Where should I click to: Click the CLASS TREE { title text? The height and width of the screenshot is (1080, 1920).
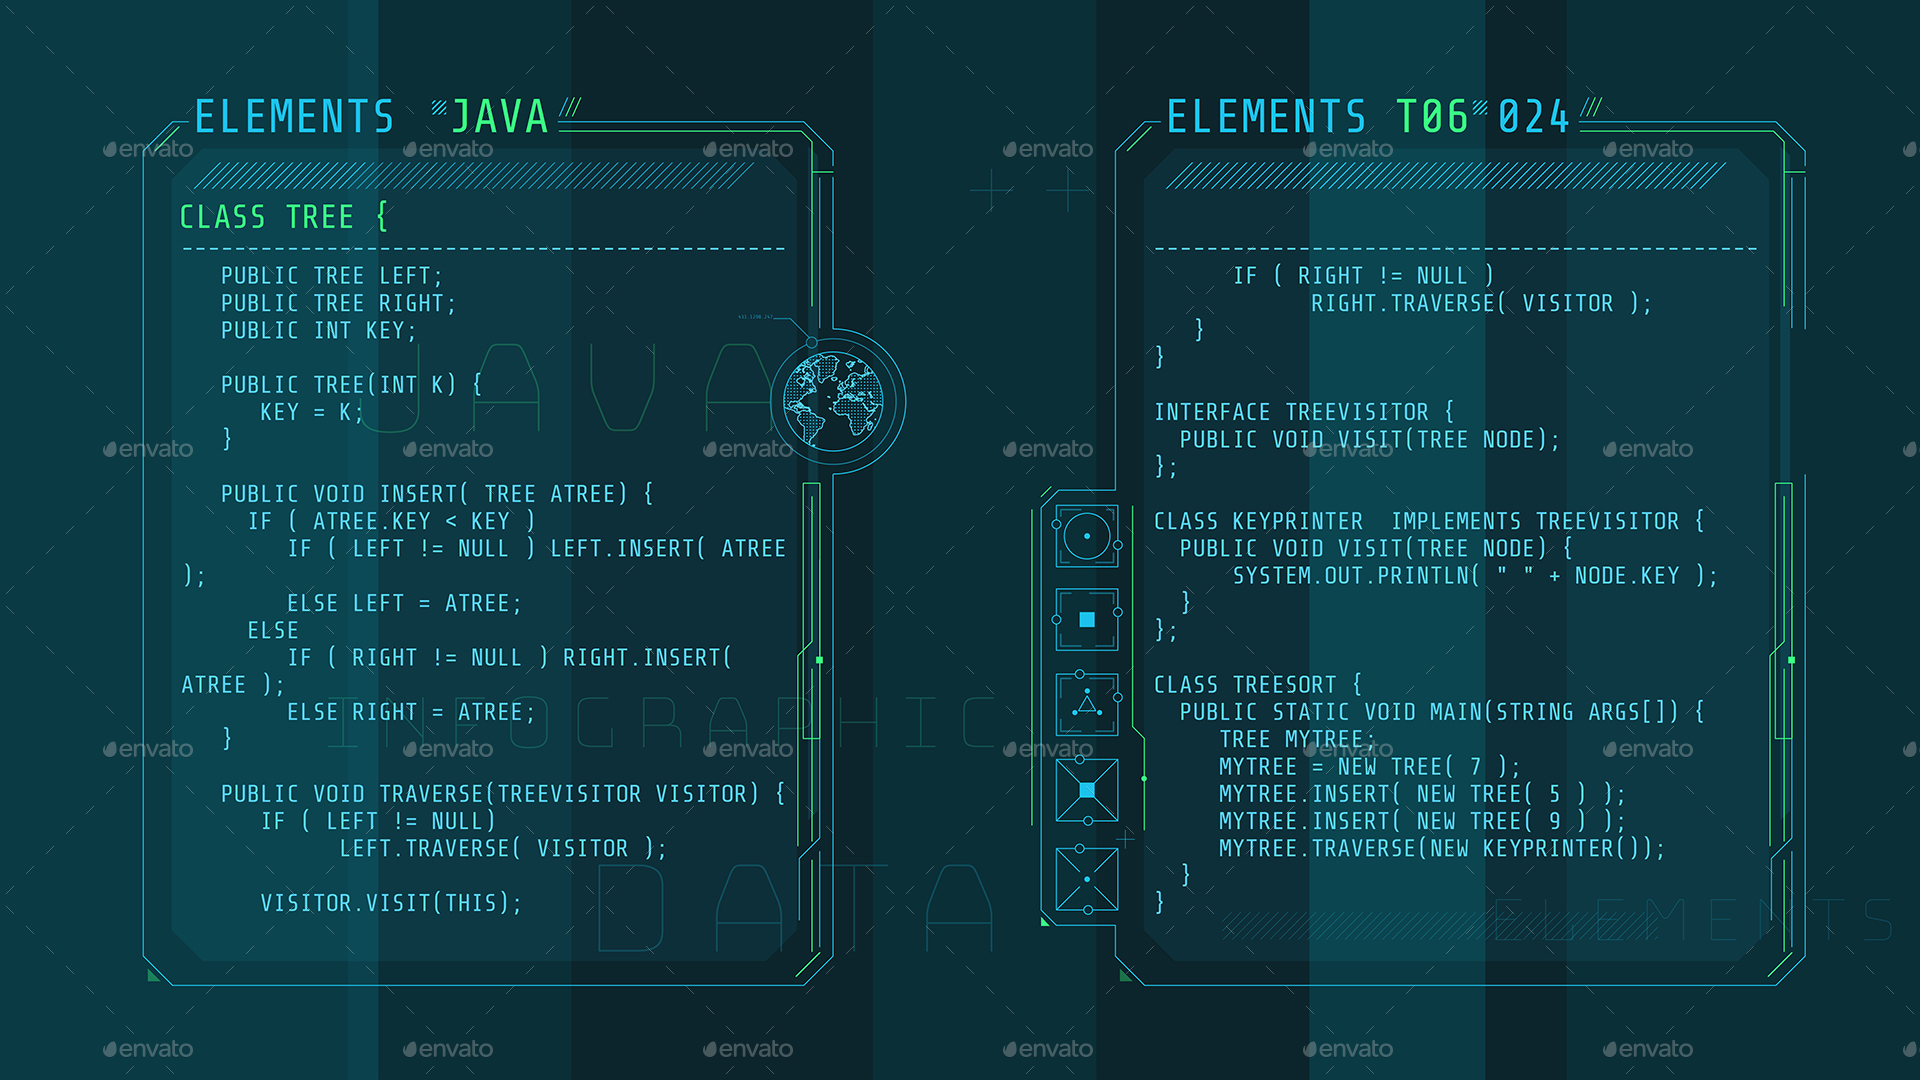pos(283,217)
